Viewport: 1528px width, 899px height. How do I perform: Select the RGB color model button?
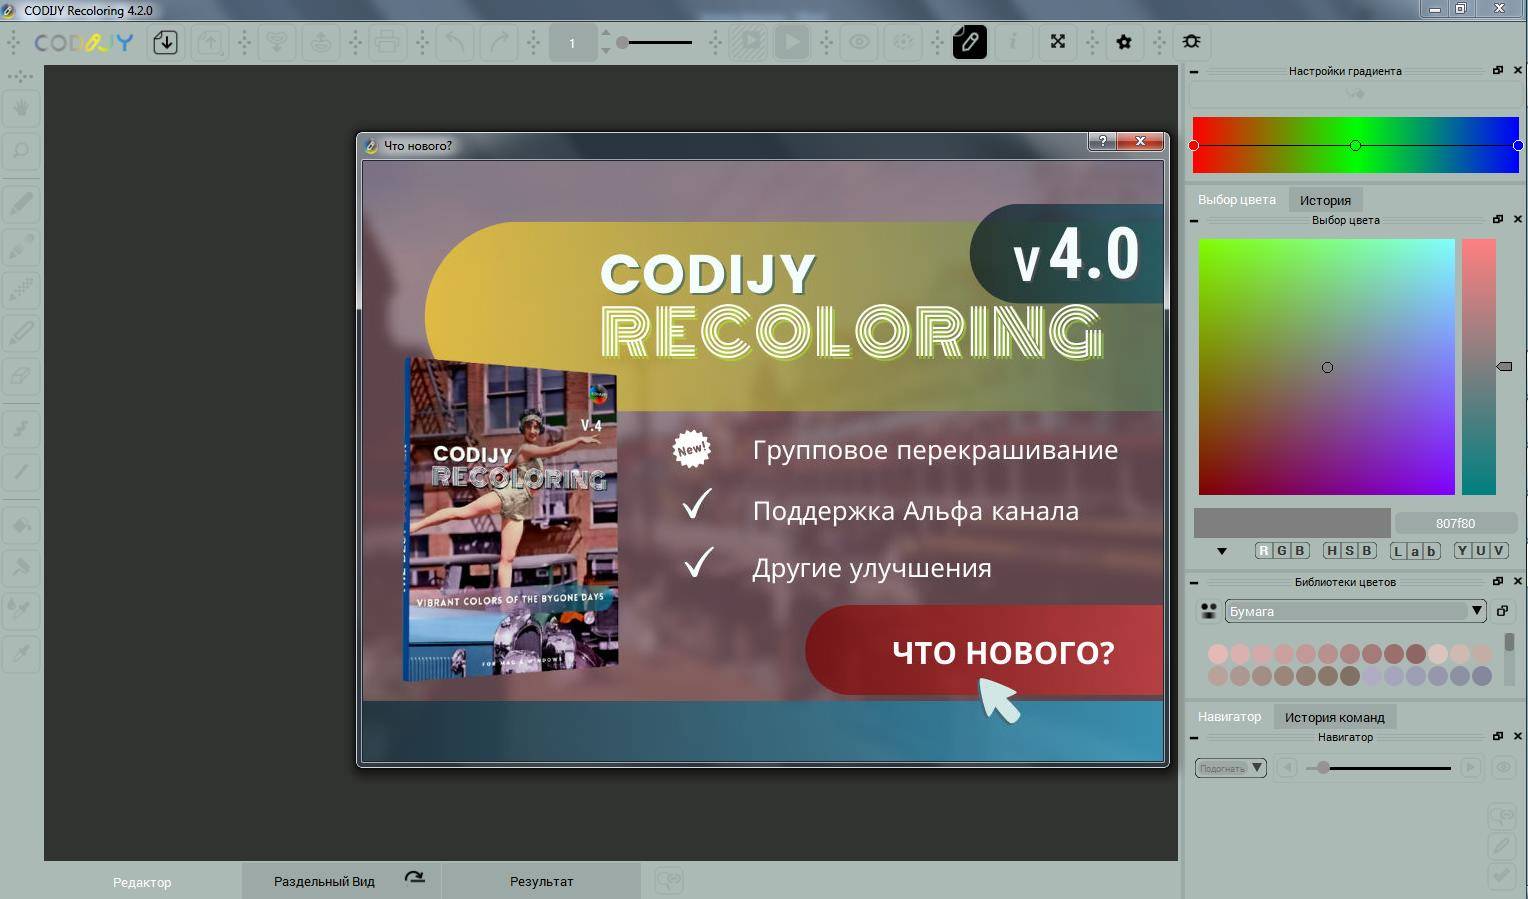click(1282, 550)
